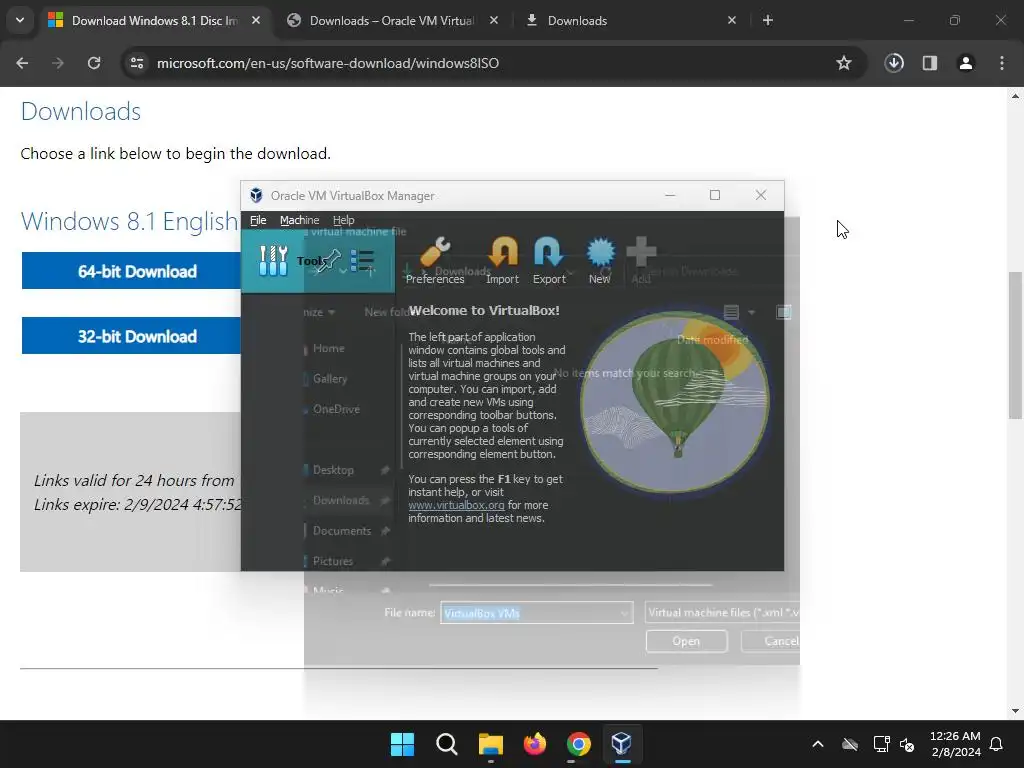Click the File name field in file dialog
1024x768 pixels.
pyautogui.click(x=536, y=613)
